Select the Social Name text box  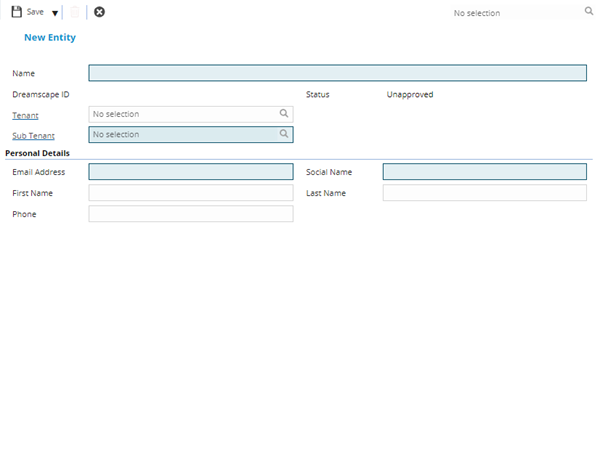click(484, 172)
